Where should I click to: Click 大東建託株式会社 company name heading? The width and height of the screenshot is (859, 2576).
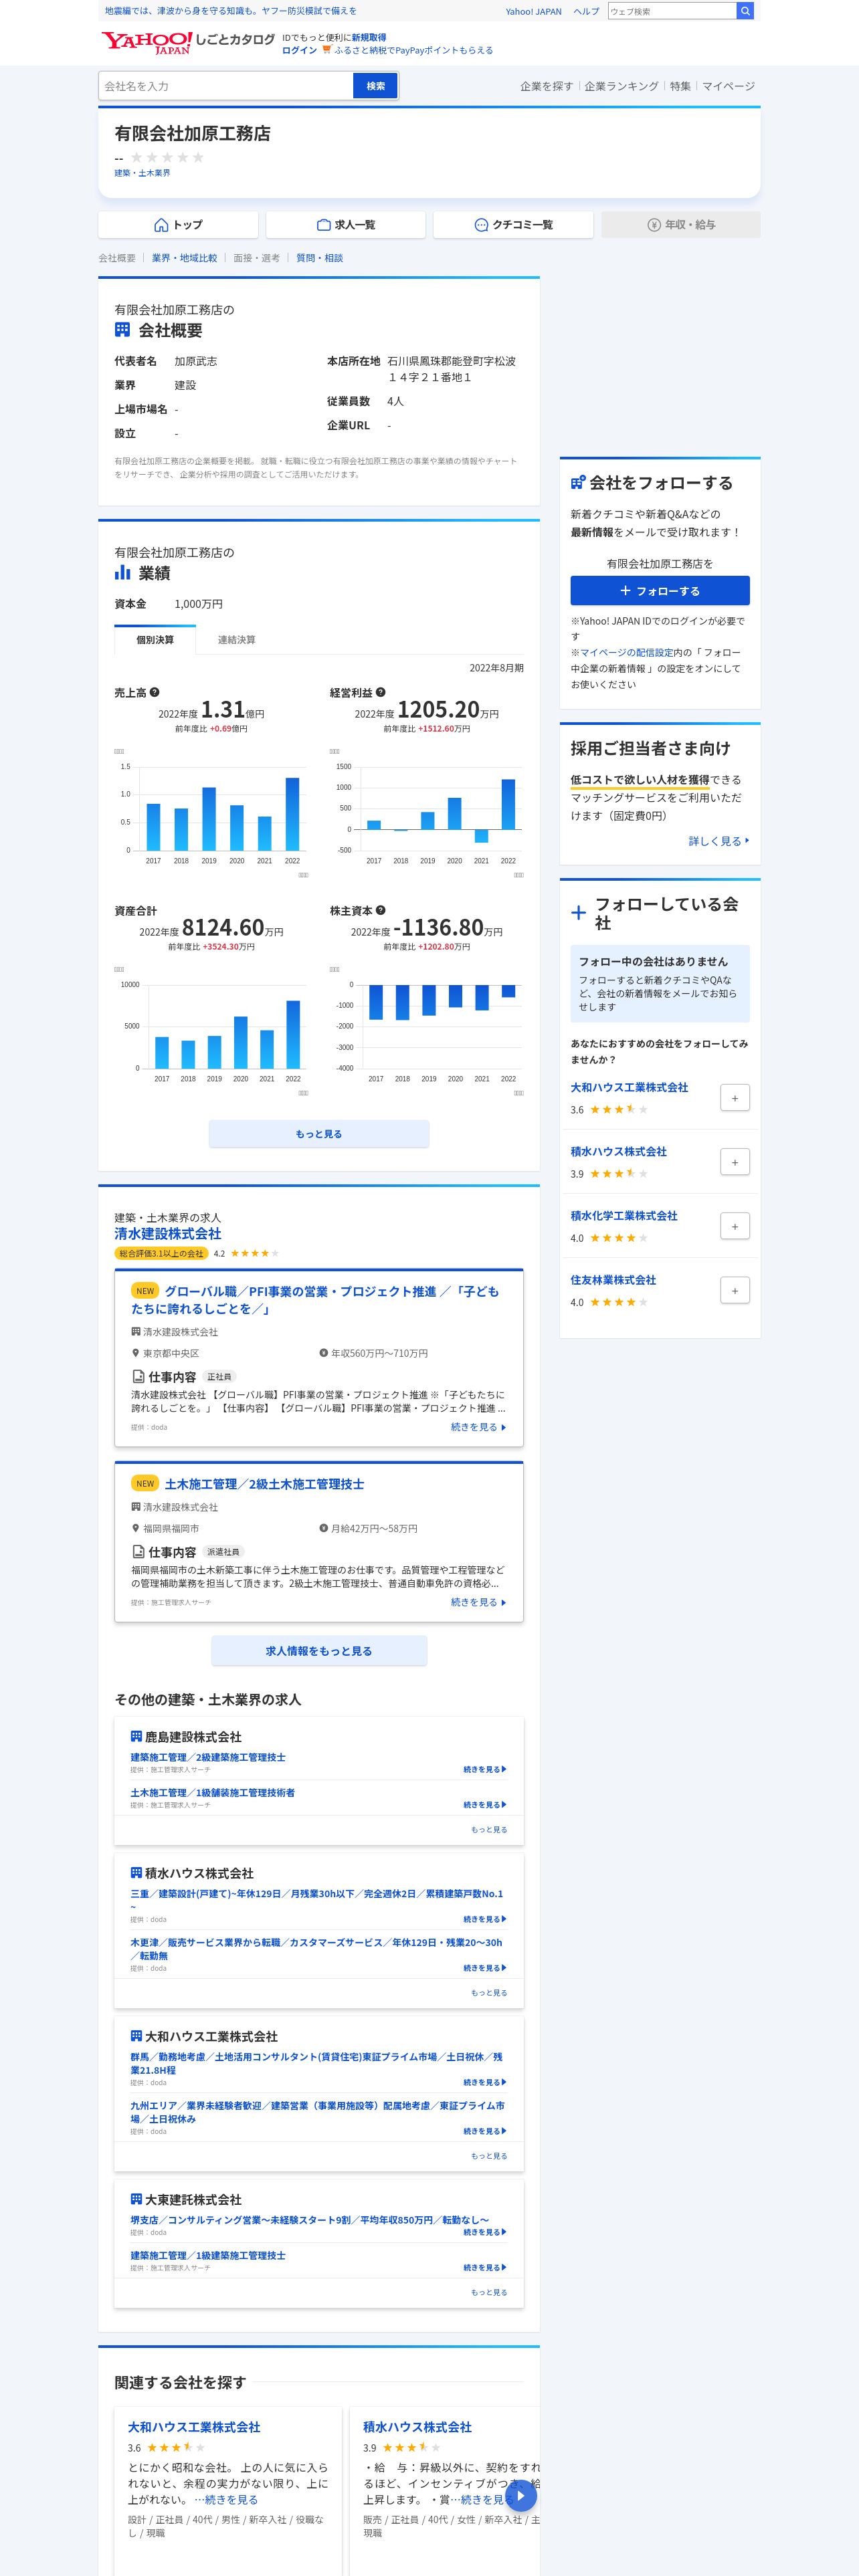193,2200
